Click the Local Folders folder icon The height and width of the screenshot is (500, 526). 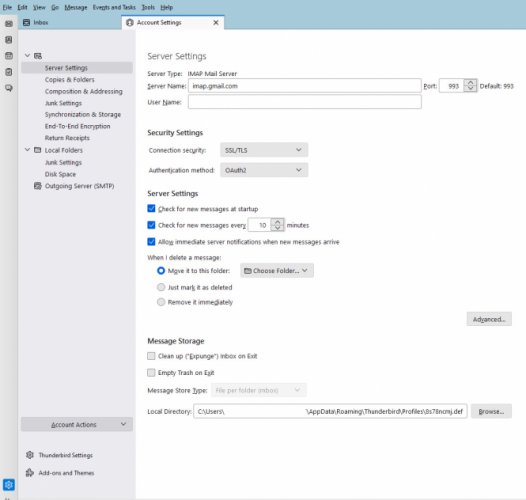38,150
